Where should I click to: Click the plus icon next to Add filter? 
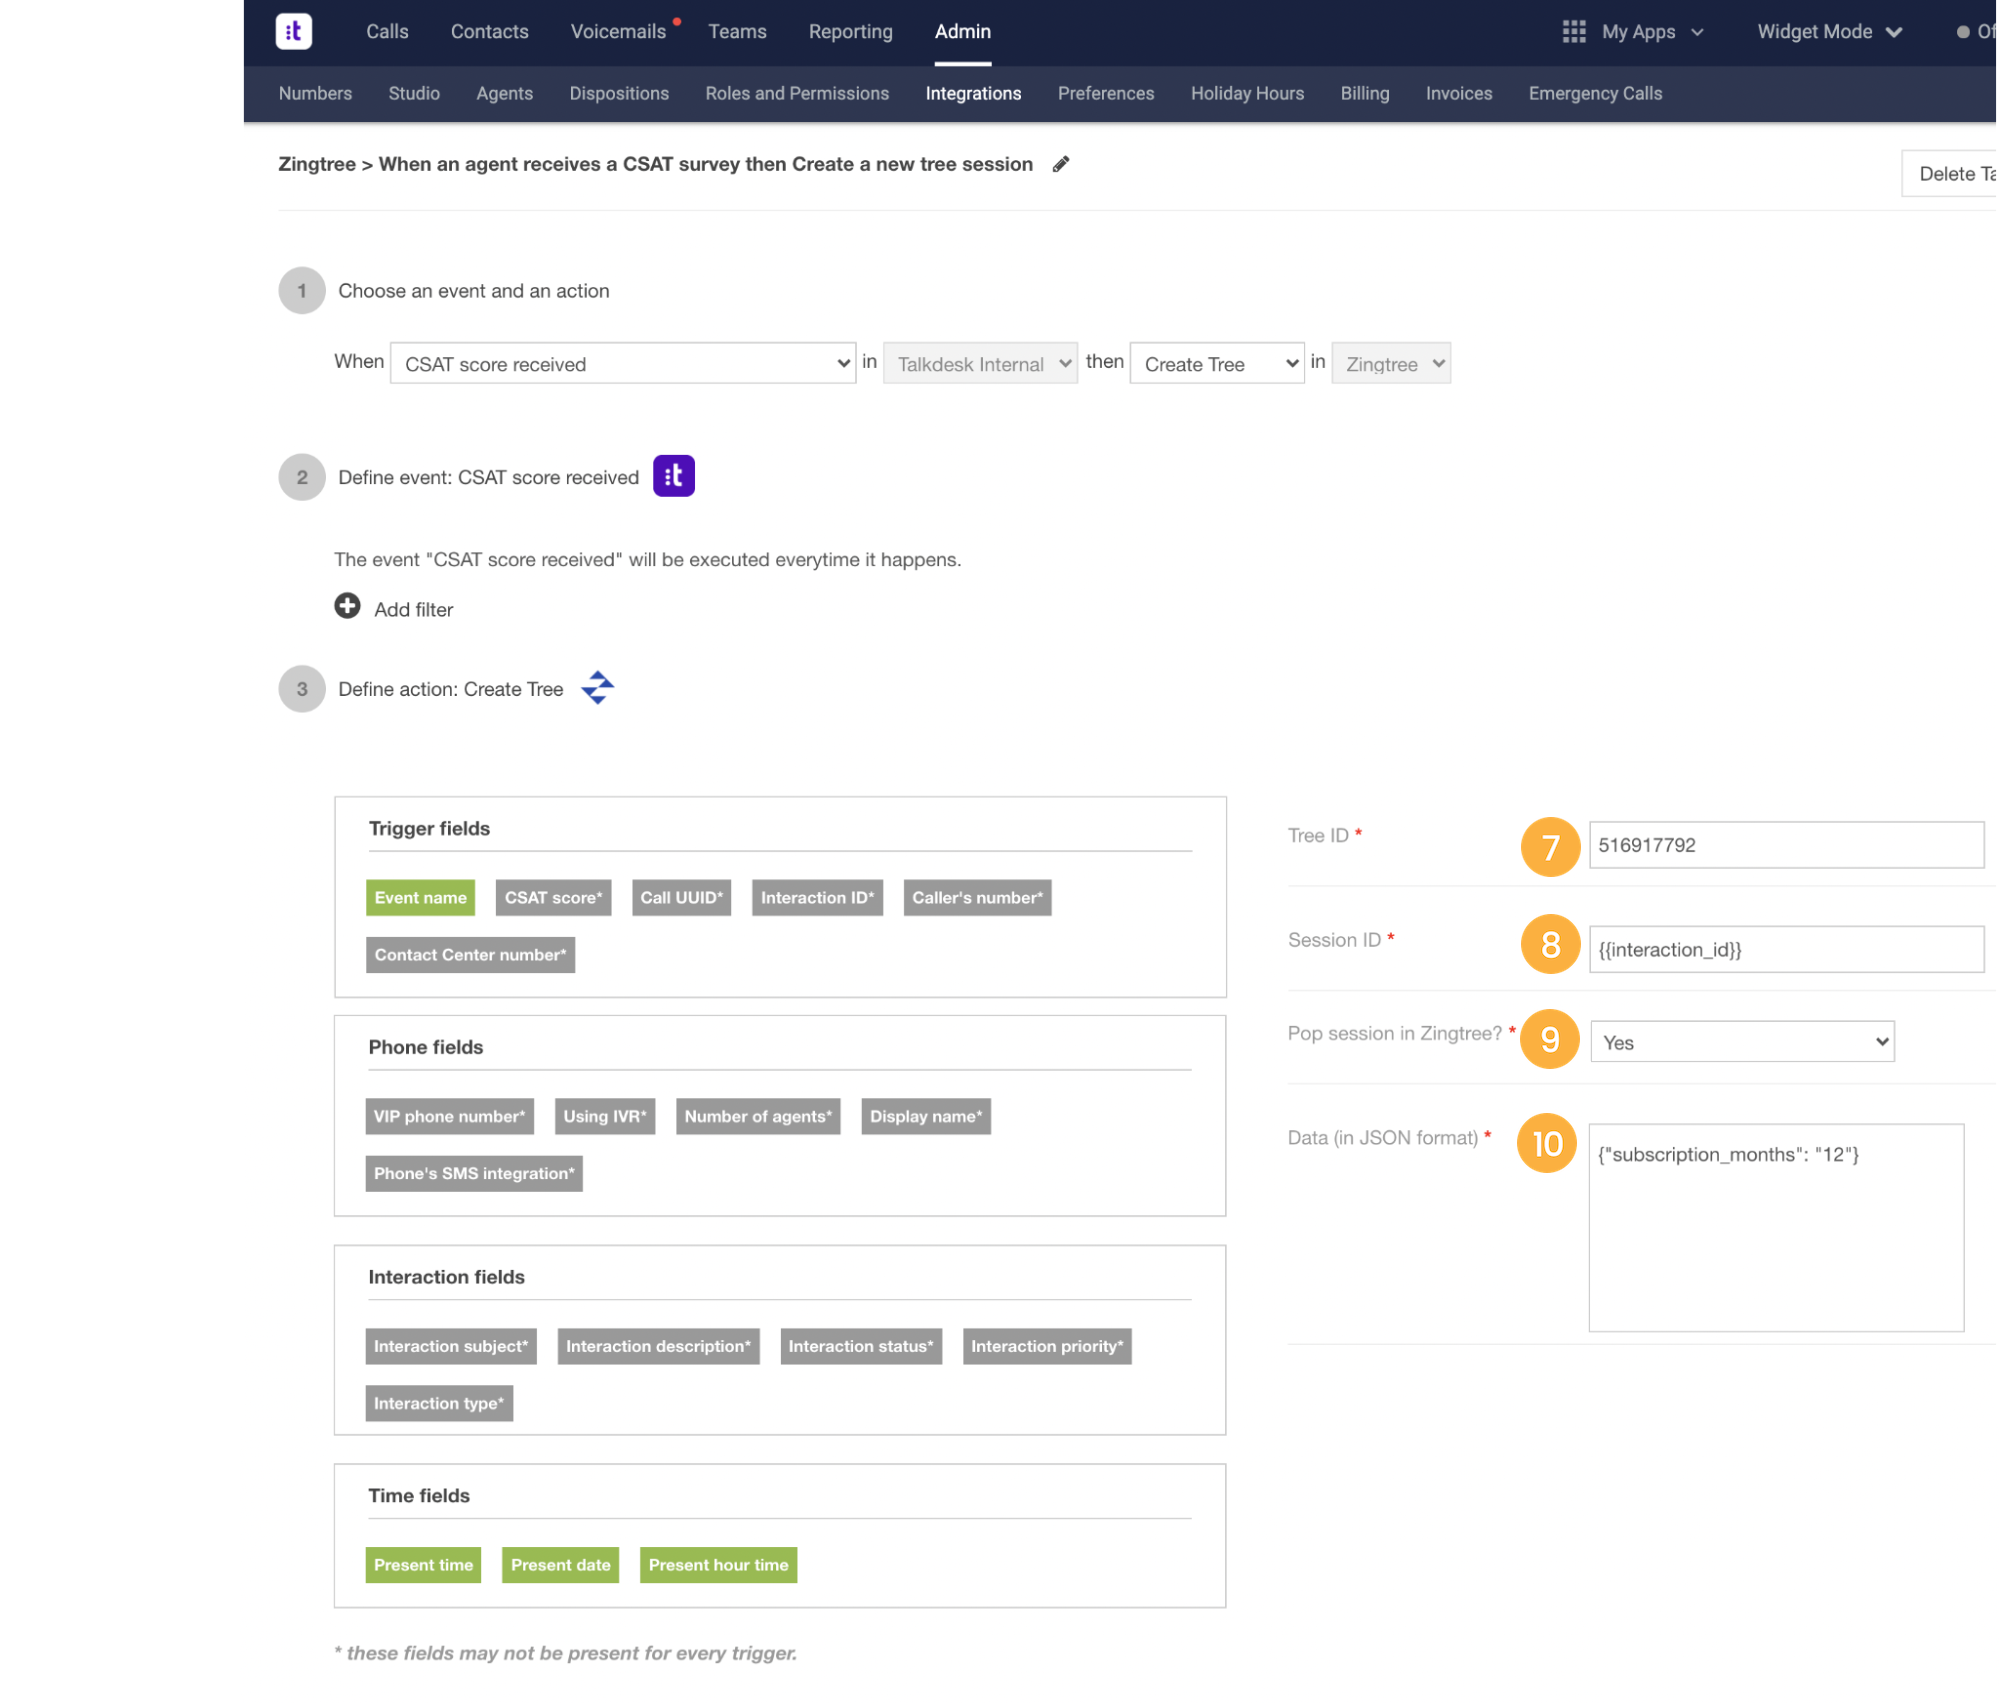[x=347, y=606]
